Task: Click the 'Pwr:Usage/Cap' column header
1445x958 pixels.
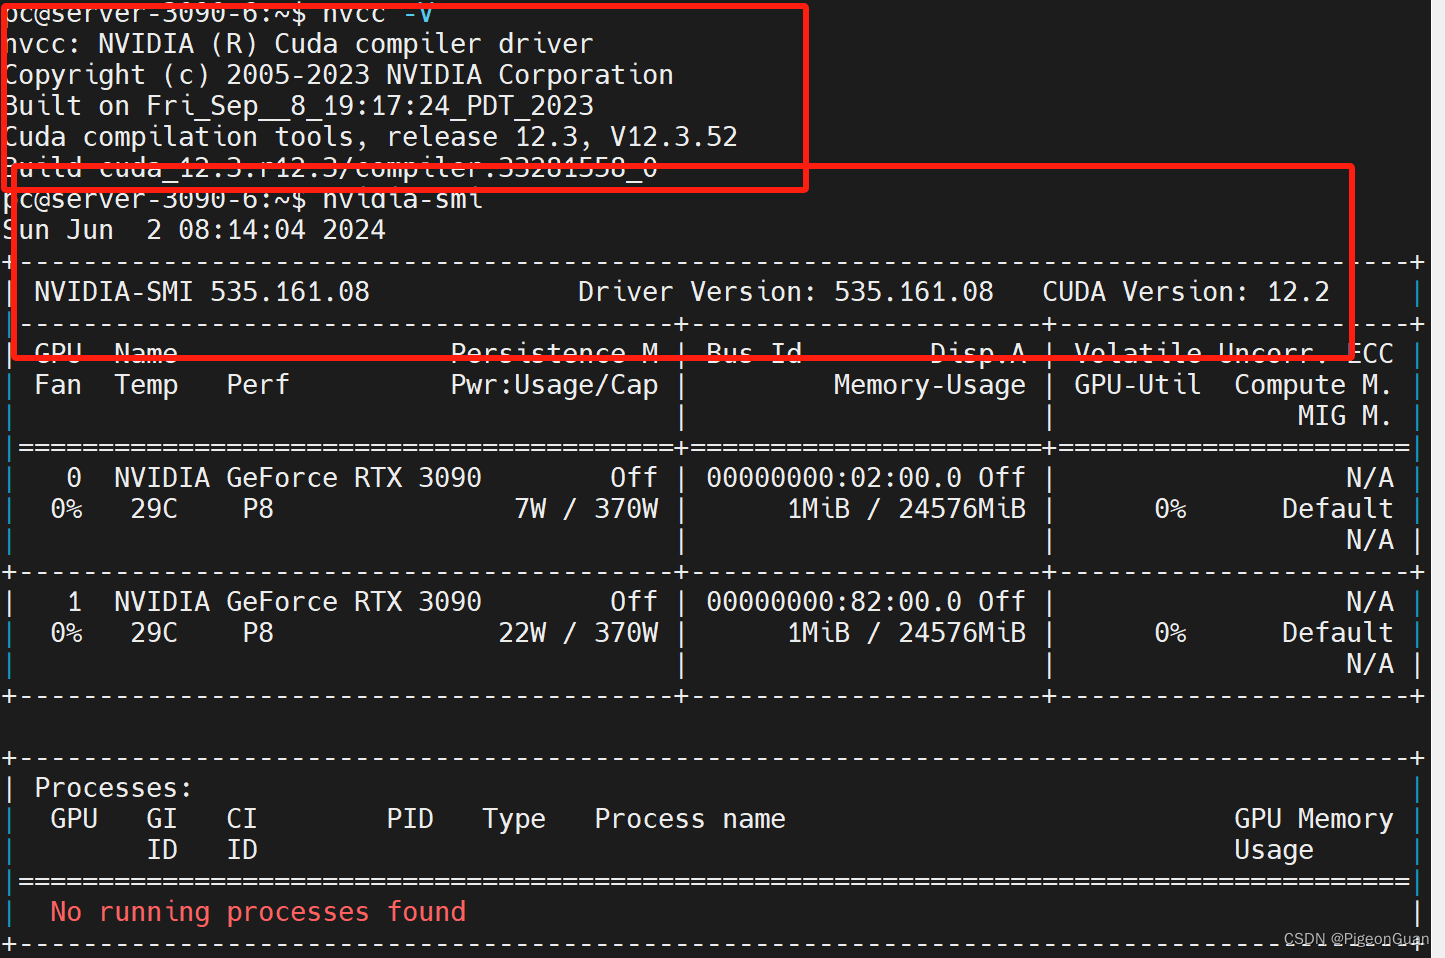Action: click(554, 386)
